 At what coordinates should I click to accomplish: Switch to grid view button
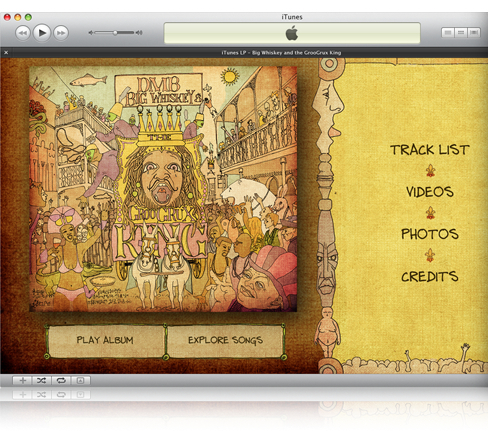tap(461, 32)
